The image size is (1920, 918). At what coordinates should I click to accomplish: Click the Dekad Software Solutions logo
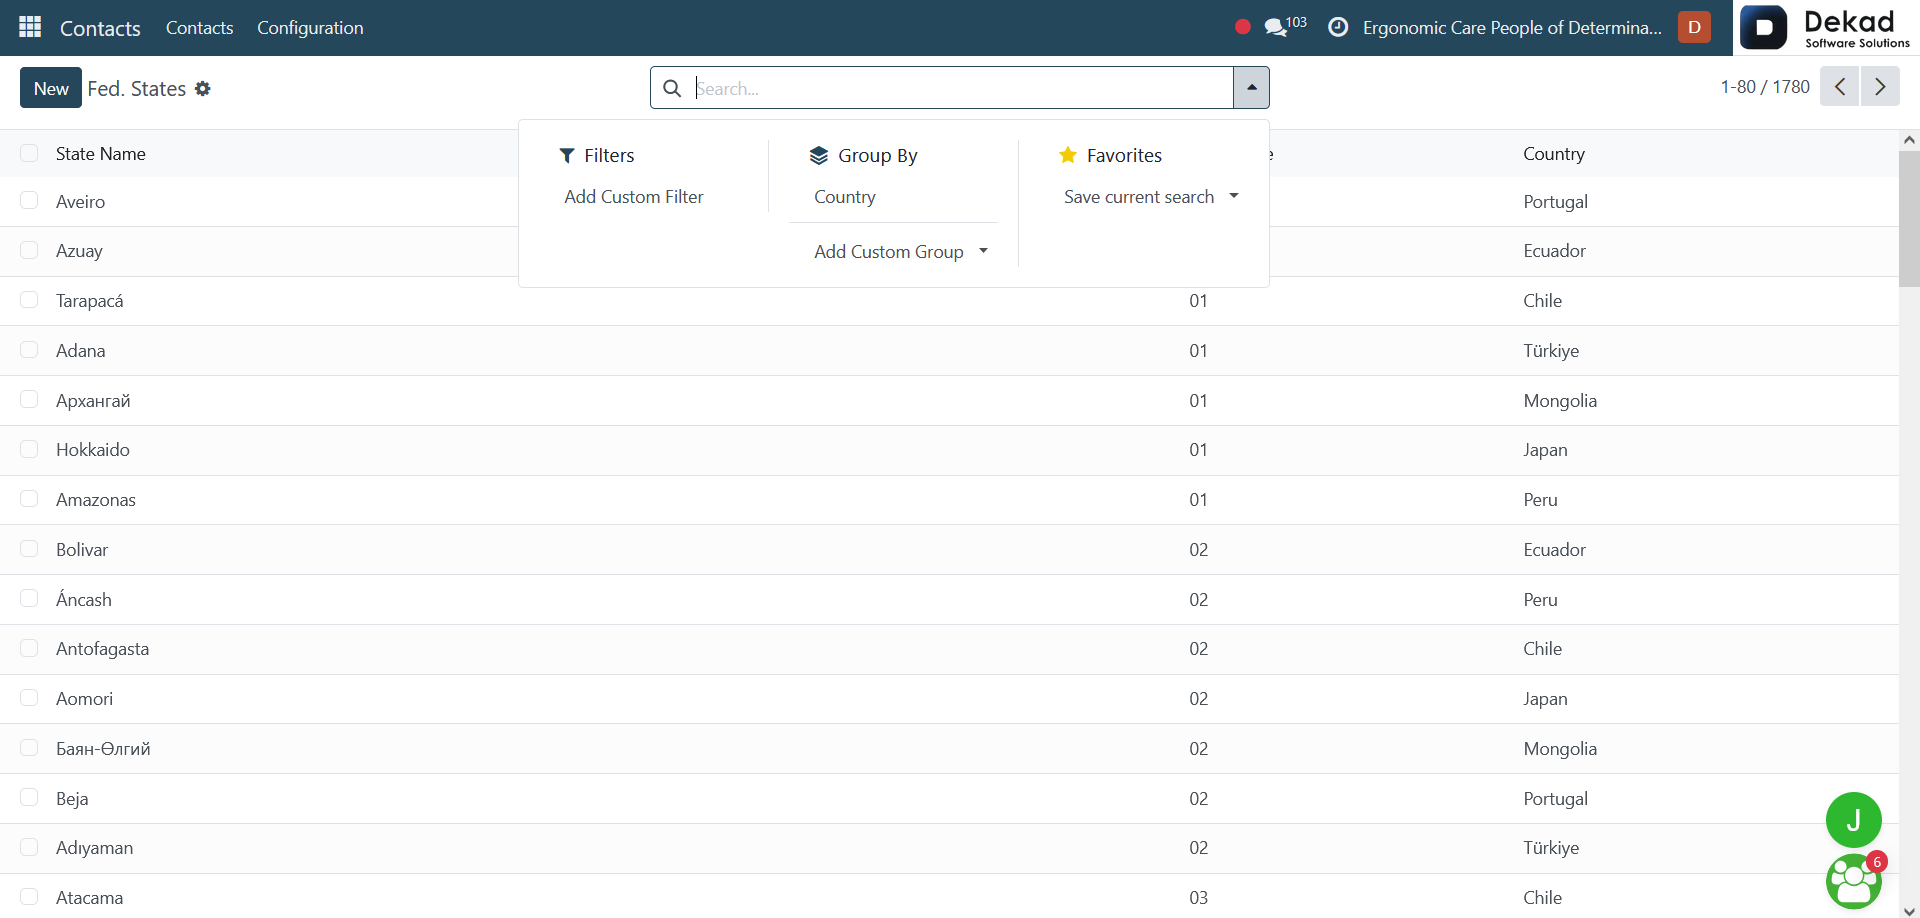(x=1826, y=27)
